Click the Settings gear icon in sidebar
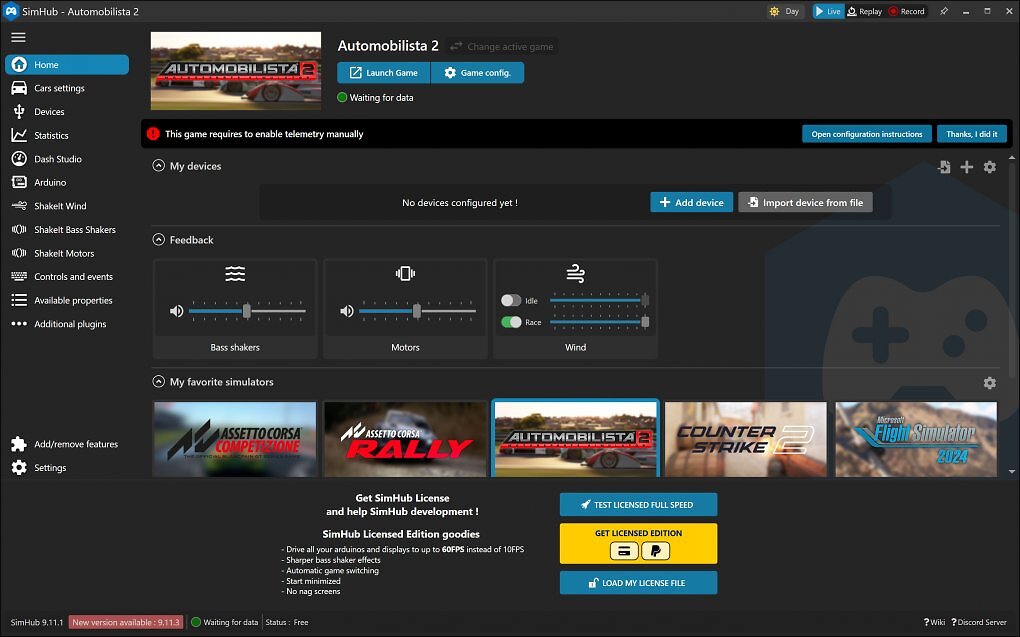The width and height of the screenshot is (1020, 637). [19, 467]
